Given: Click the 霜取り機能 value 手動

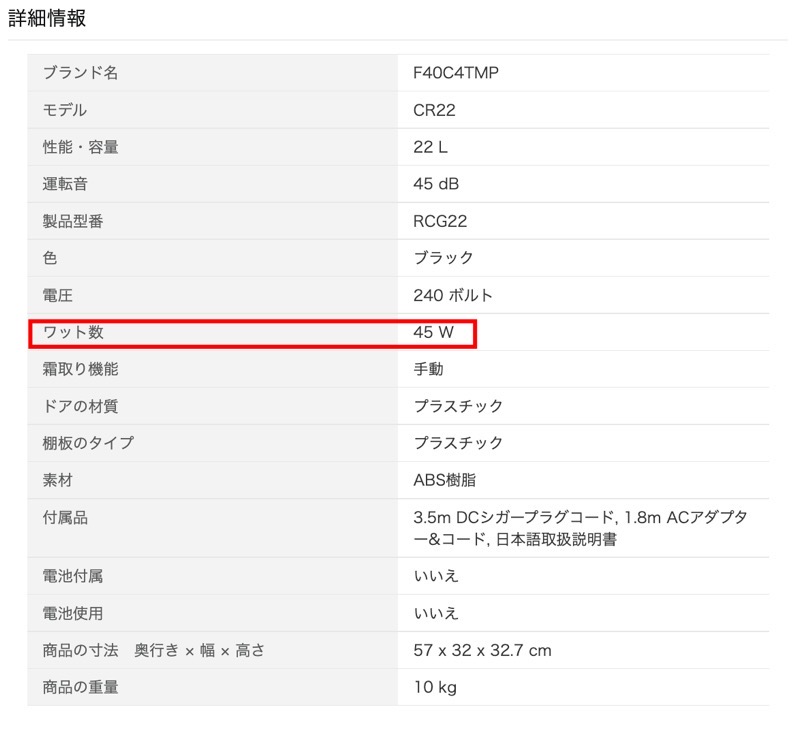Looking at the screenshot, I should [428, 369].
